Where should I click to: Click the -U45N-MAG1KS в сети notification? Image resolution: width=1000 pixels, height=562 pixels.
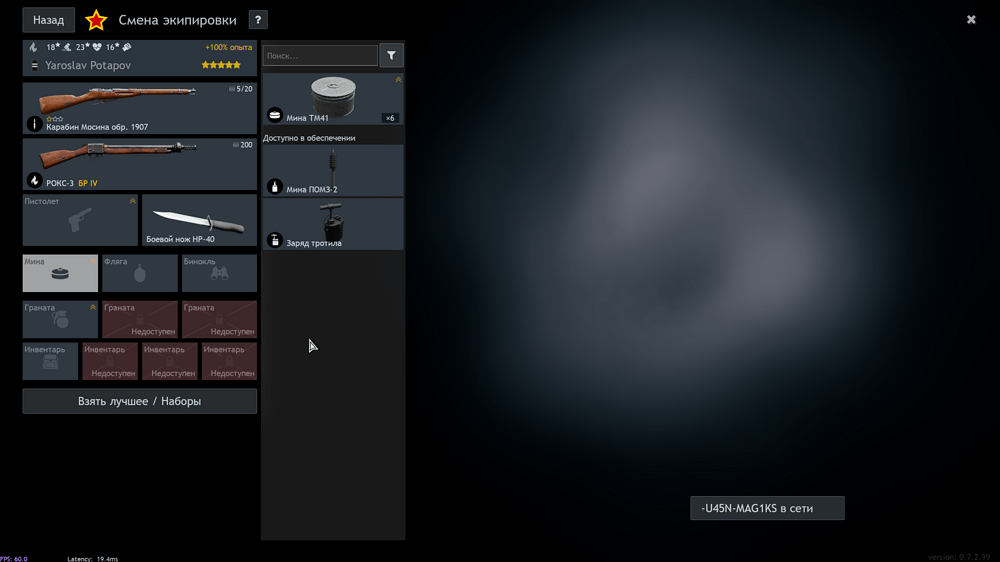pos(767,508)
